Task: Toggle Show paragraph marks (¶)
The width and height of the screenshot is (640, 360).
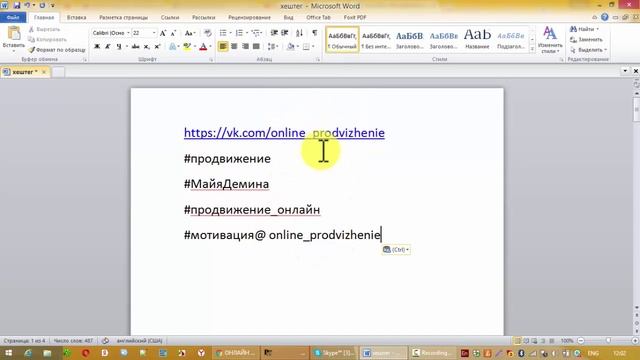Action: (x=314, y=33)
